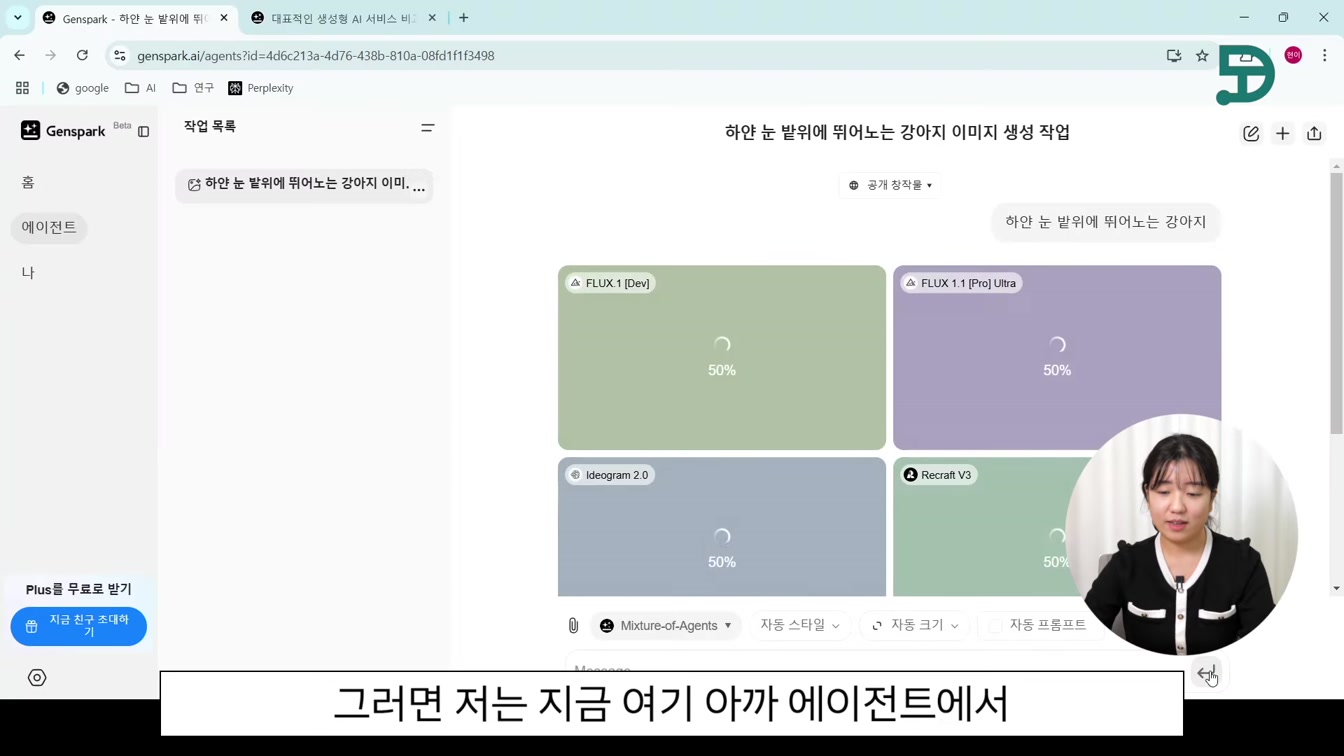This screenshot has width=1344, height=756.
Task: Select 에이전트 in the sidebar
Action: [49, 227]
